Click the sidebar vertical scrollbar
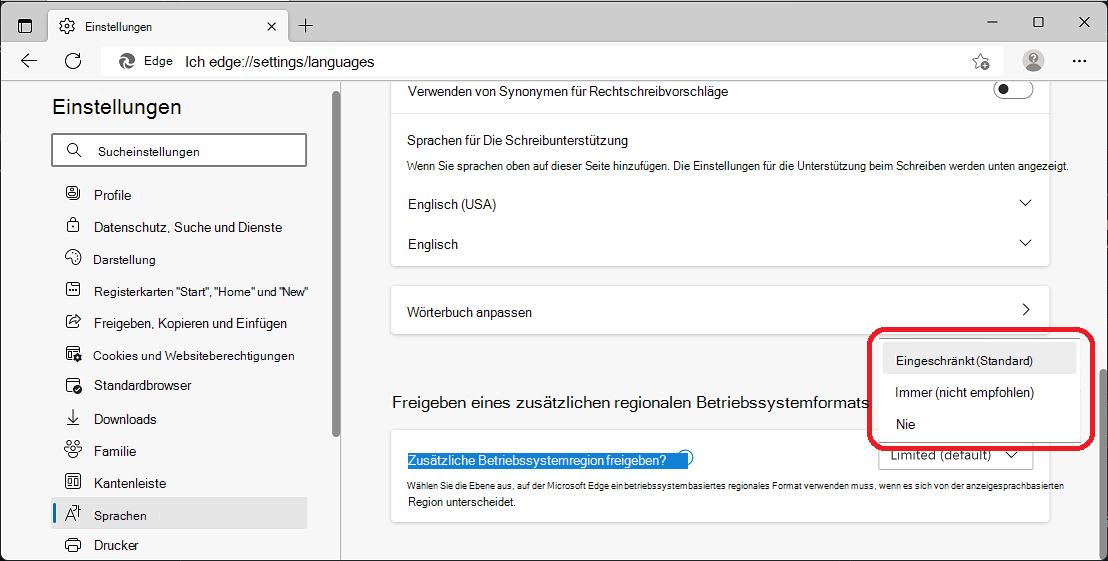This screenshot has height=561, width=1108. point(336,264)
